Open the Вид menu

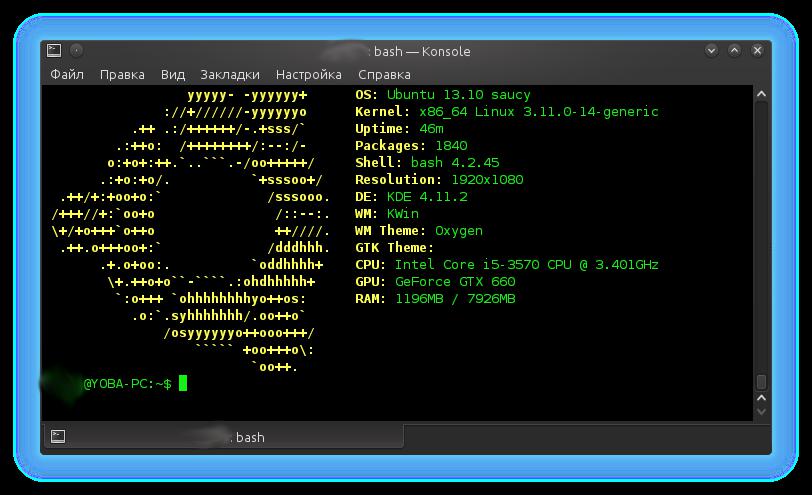[x=172, y=75]
